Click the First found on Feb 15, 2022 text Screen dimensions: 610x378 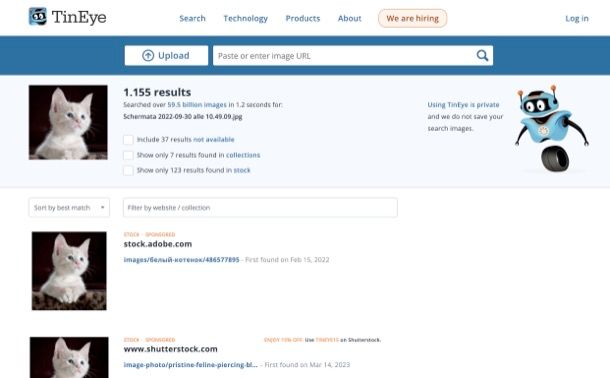pos(287,260)
